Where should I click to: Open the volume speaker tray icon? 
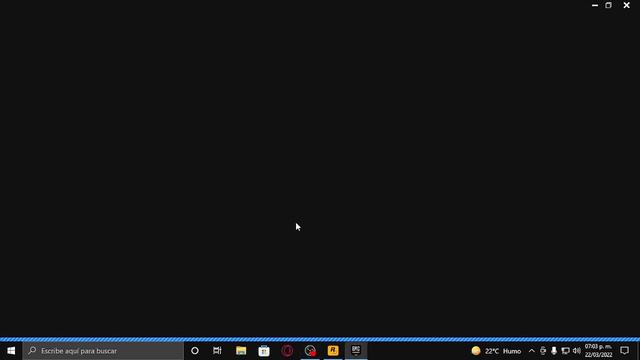[576, 351]
